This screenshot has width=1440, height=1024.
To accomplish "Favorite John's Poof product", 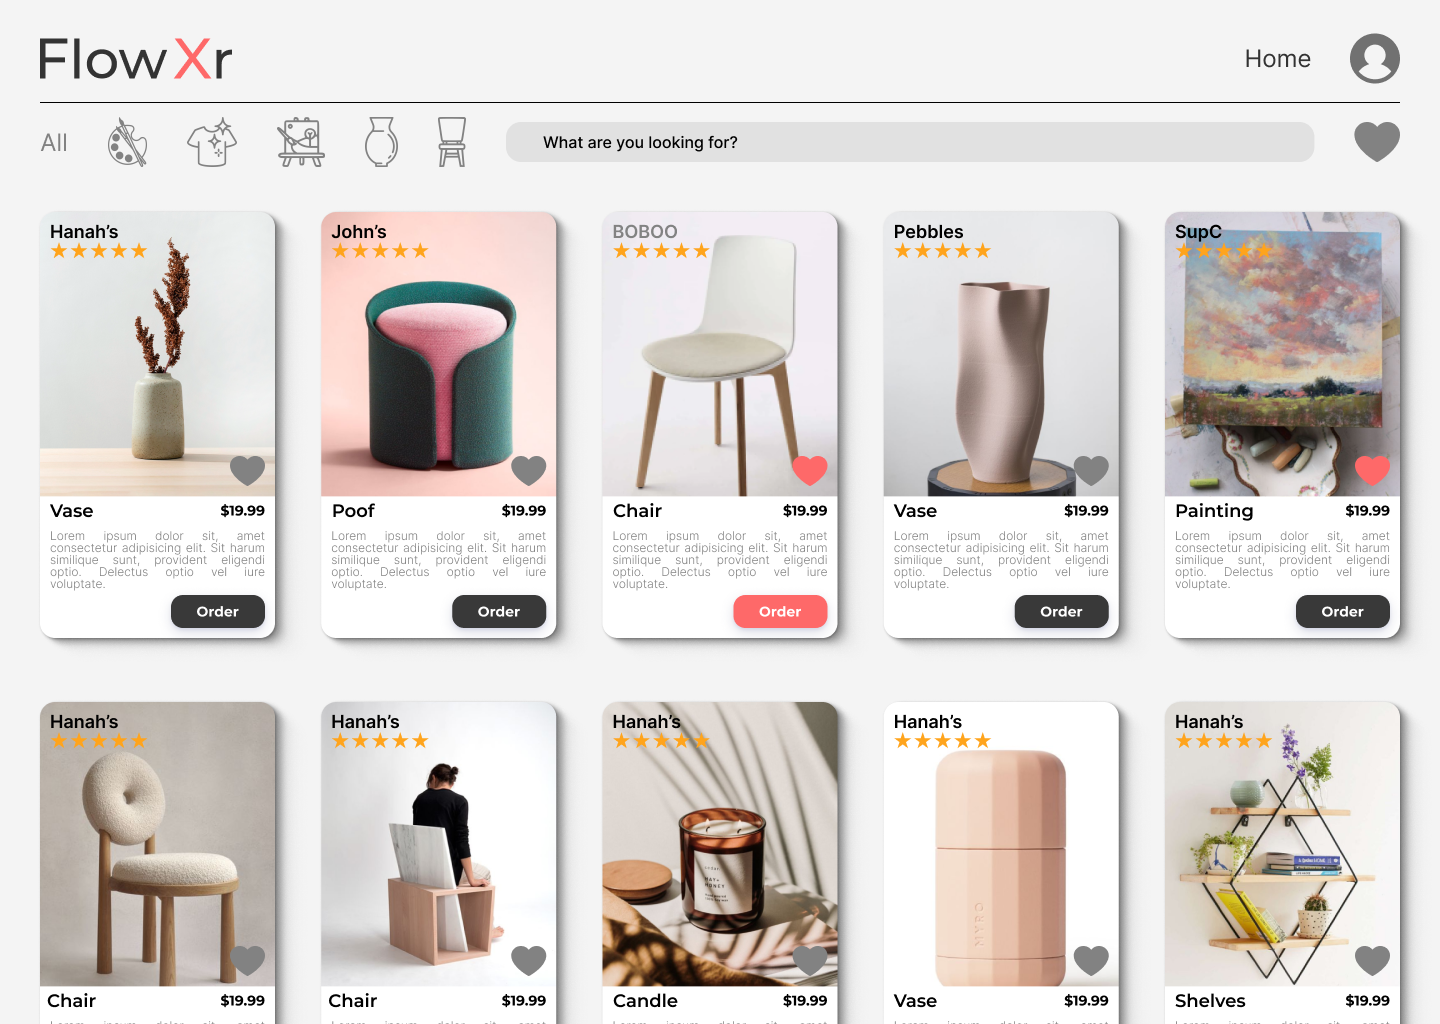I will coord(529,470).
